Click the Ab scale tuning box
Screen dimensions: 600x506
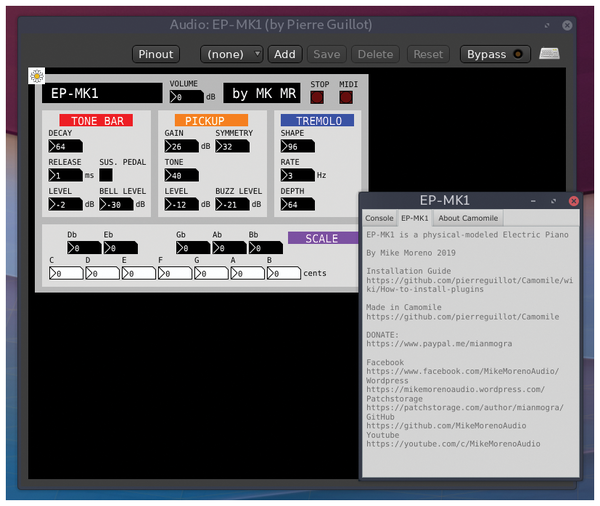[230, 248]
